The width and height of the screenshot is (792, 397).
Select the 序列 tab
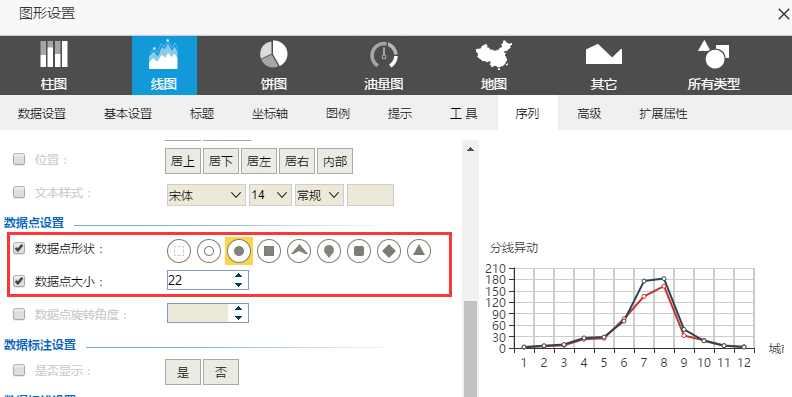[x=527, y=114]
